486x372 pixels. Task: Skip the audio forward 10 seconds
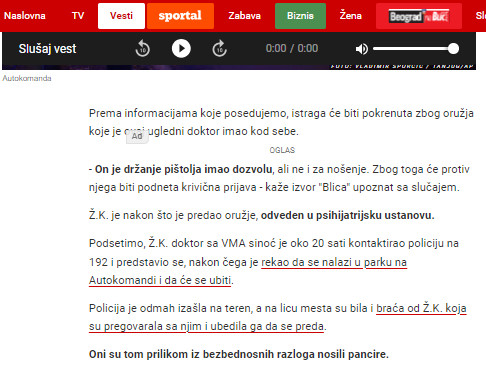220,49
